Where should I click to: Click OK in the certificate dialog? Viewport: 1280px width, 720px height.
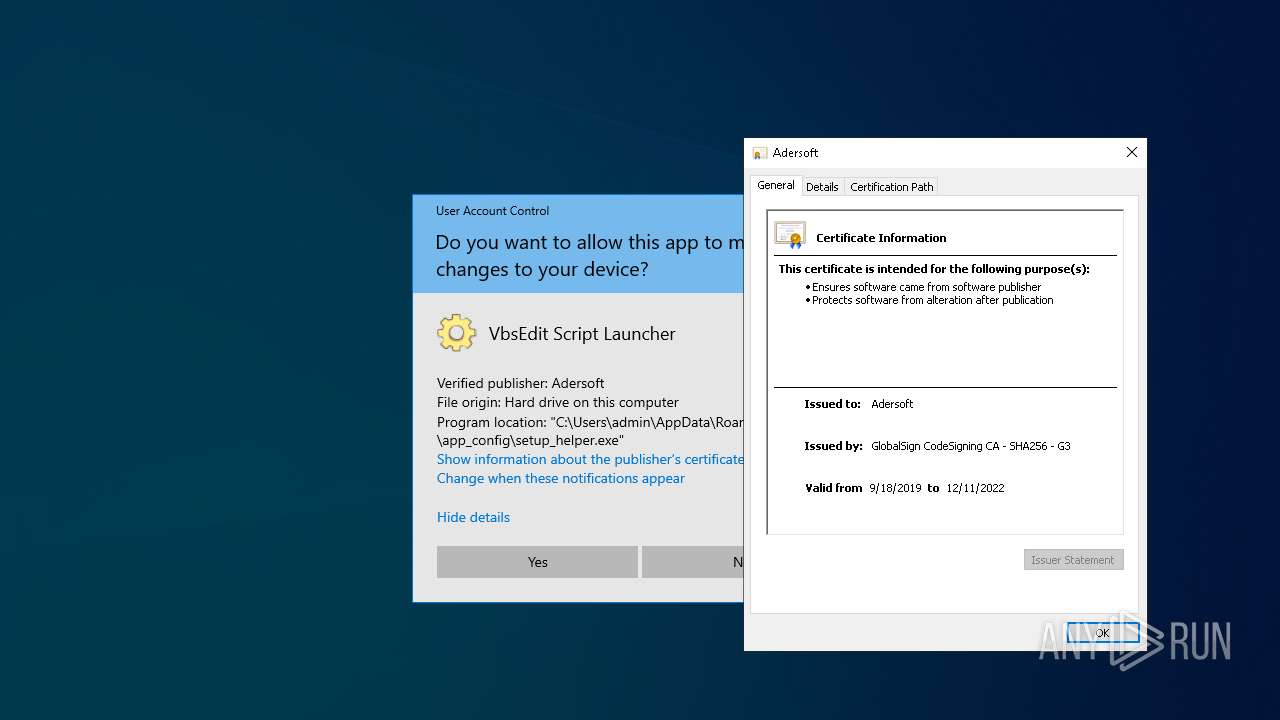pyautogui.click(x=1102, y=633)
